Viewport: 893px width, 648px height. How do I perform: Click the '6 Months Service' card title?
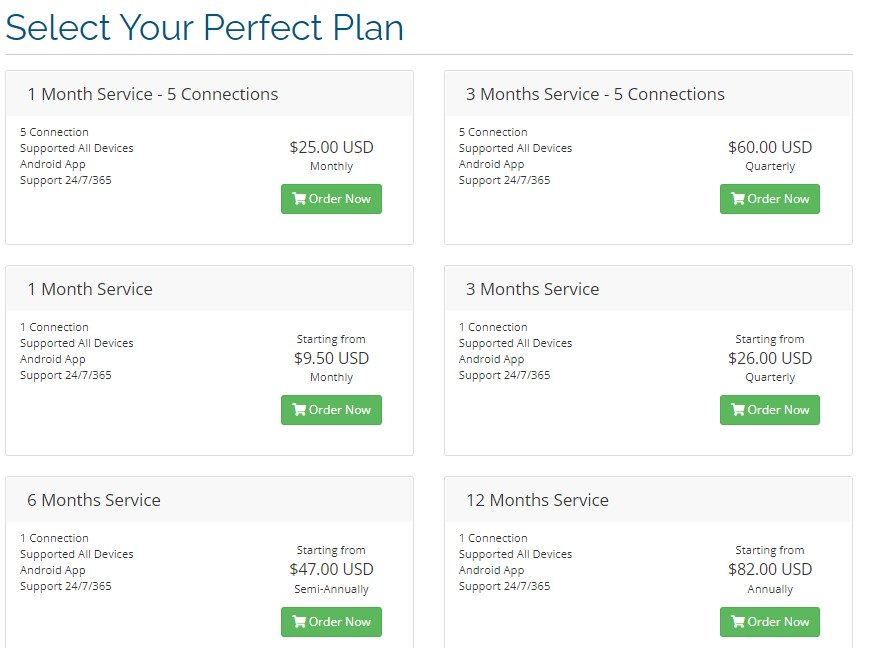pos(94,500)
